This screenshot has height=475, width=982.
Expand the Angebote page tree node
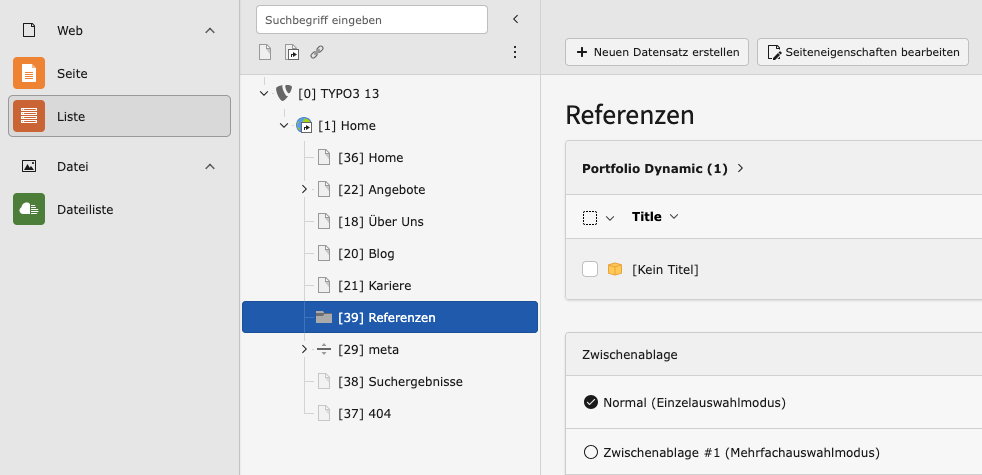(304, 189)
